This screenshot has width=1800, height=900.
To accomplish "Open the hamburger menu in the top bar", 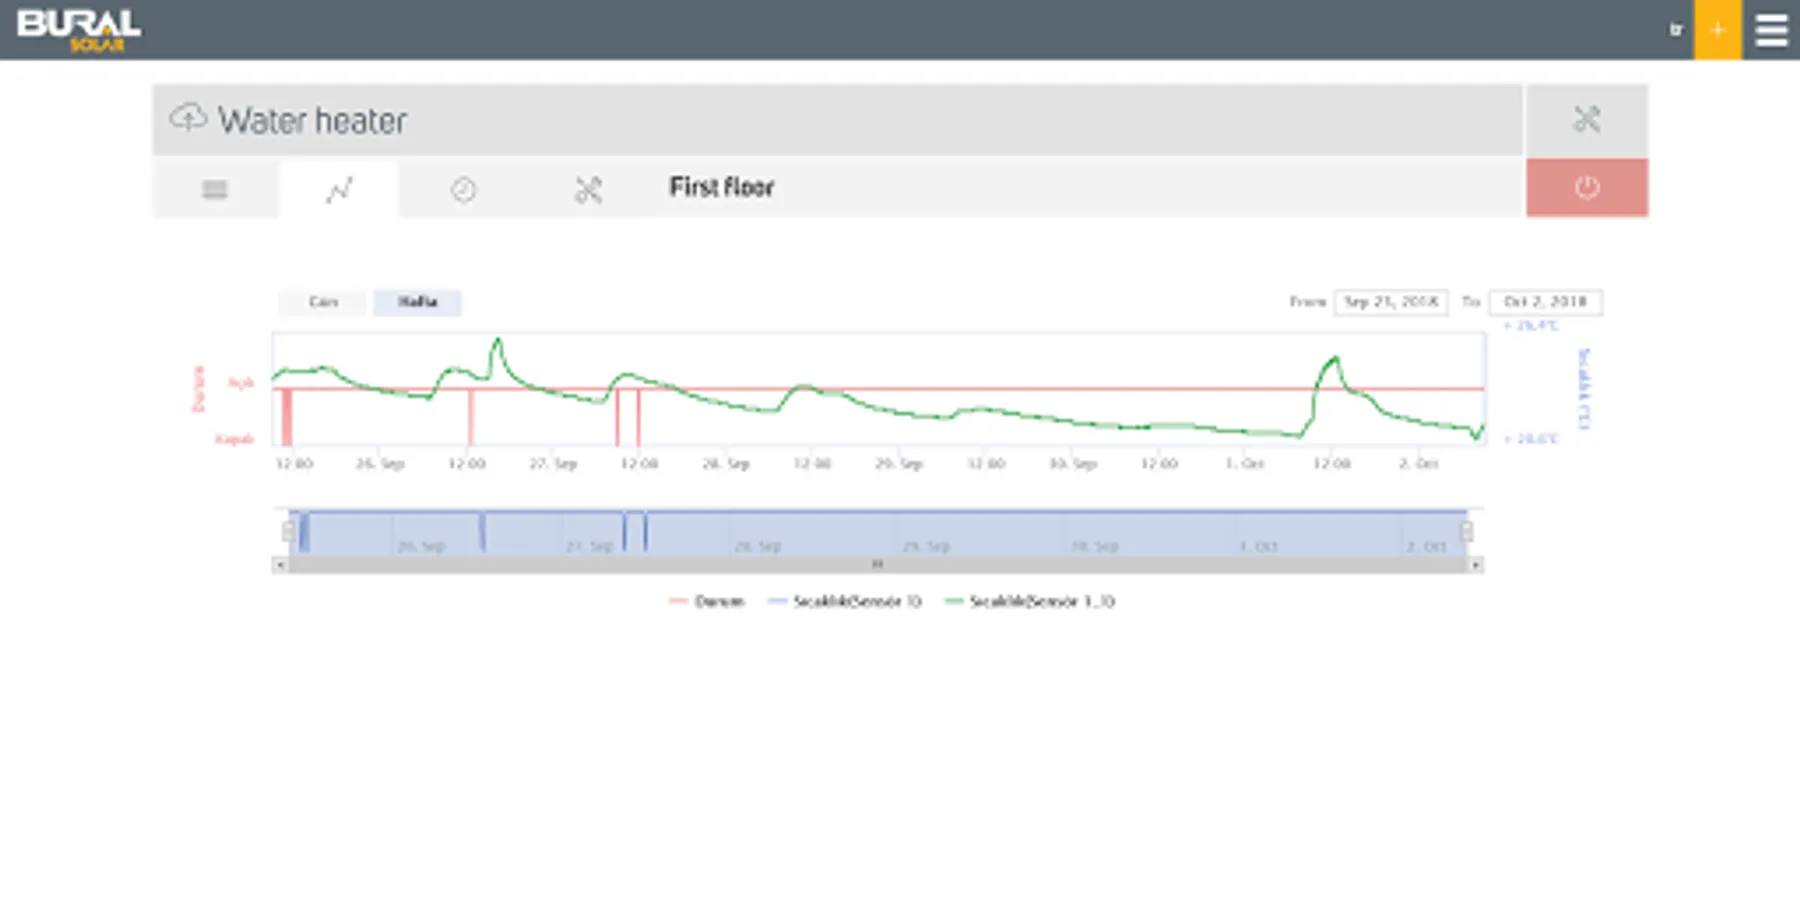I will tap(1771, 30).
